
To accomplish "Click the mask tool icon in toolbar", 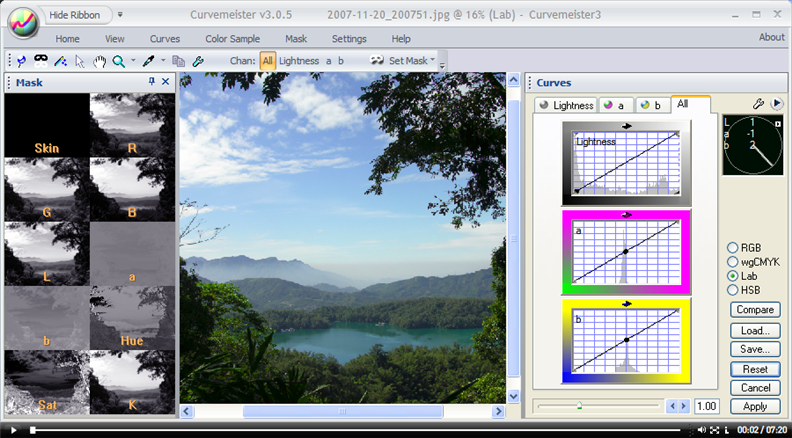I will (41, 61).
